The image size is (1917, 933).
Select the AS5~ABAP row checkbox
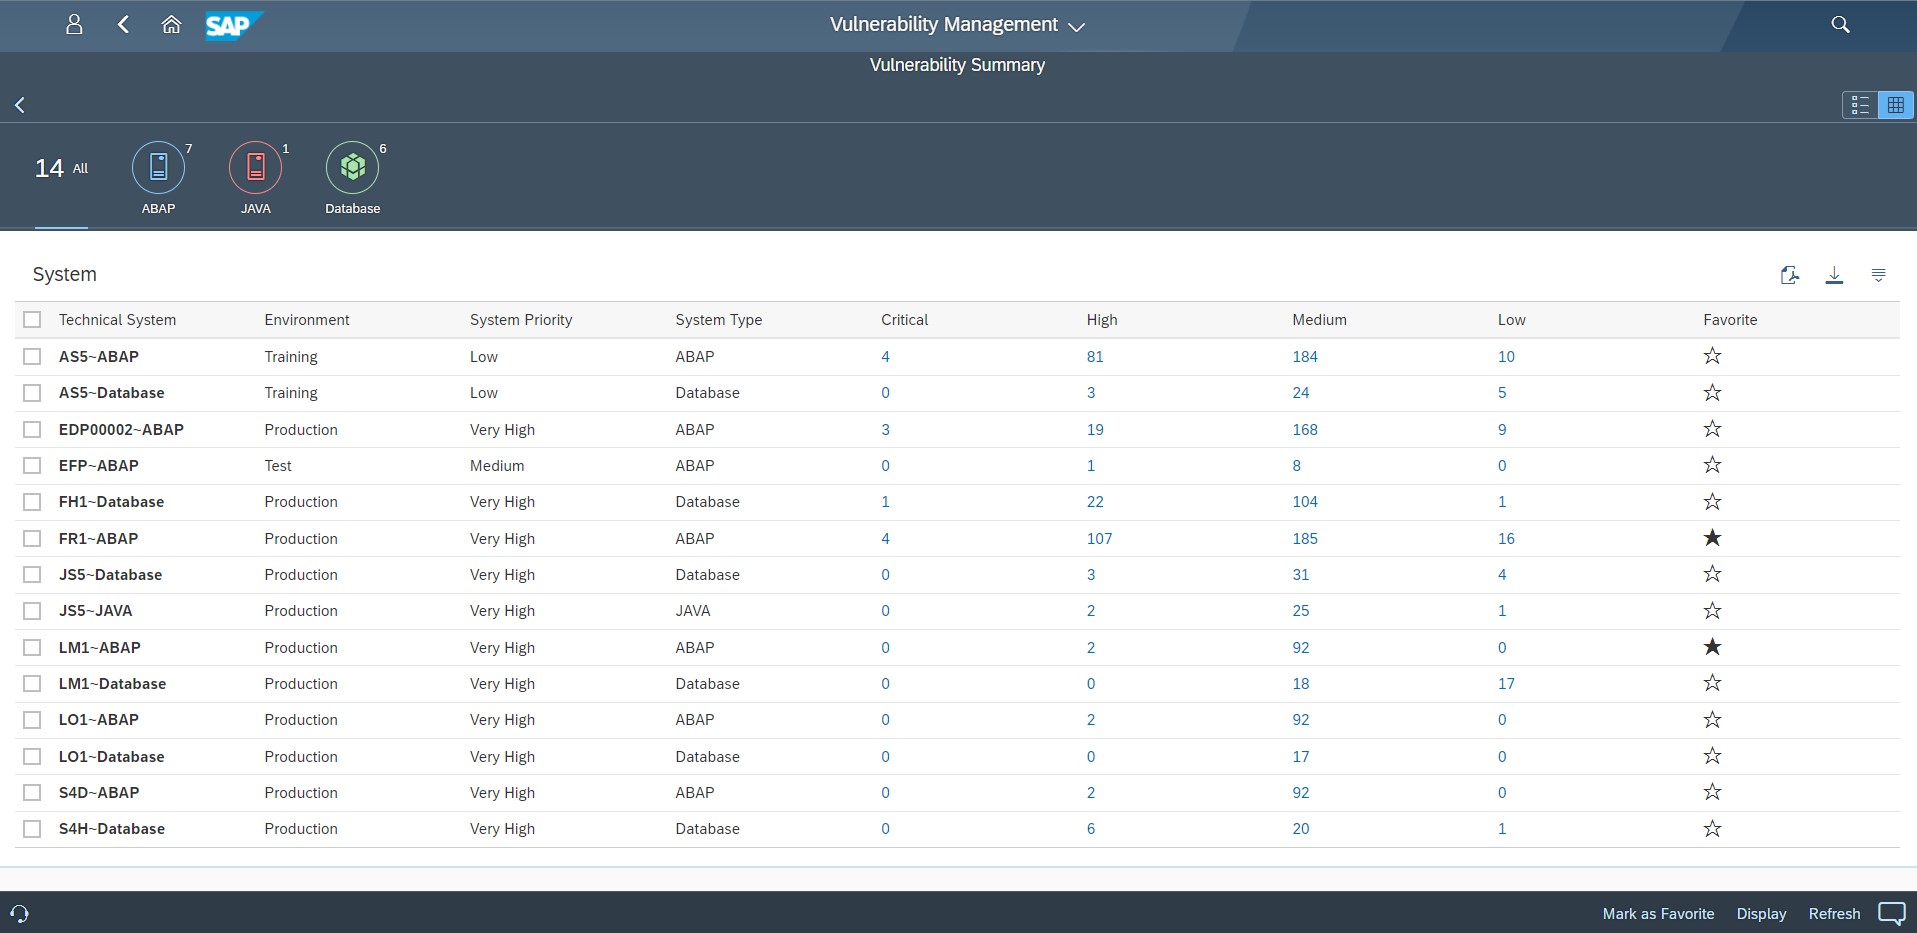pos(32,356)
